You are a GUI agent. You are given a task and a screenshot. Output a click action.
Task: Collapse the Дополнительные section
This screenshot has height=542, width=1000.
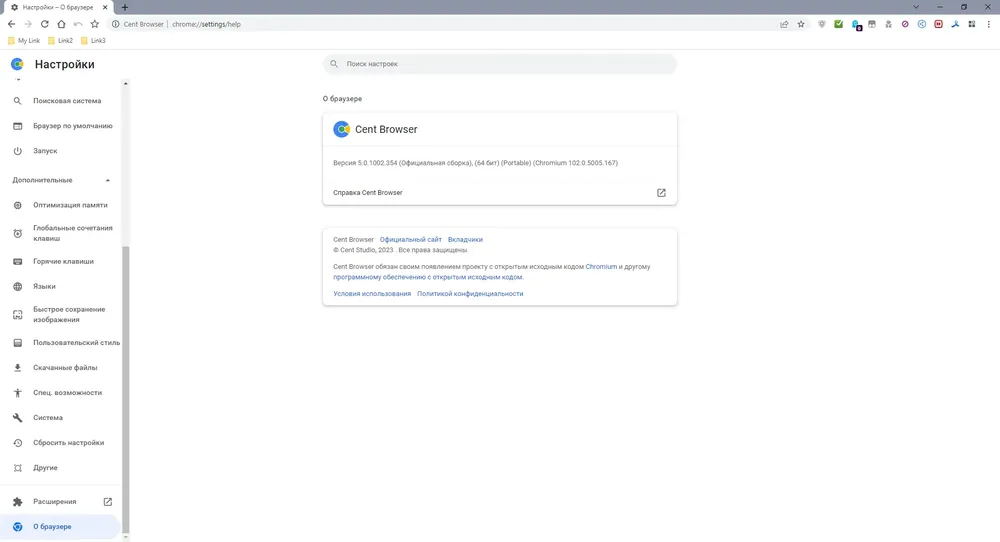108,180
